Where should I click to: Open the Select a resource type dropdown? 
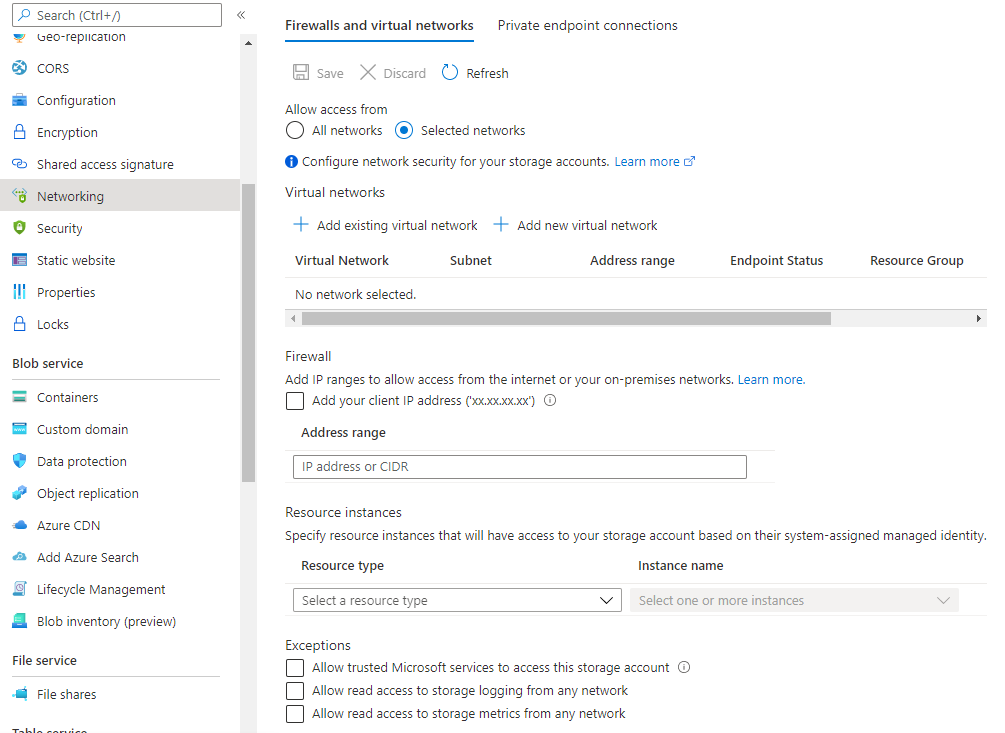[457, 600]
